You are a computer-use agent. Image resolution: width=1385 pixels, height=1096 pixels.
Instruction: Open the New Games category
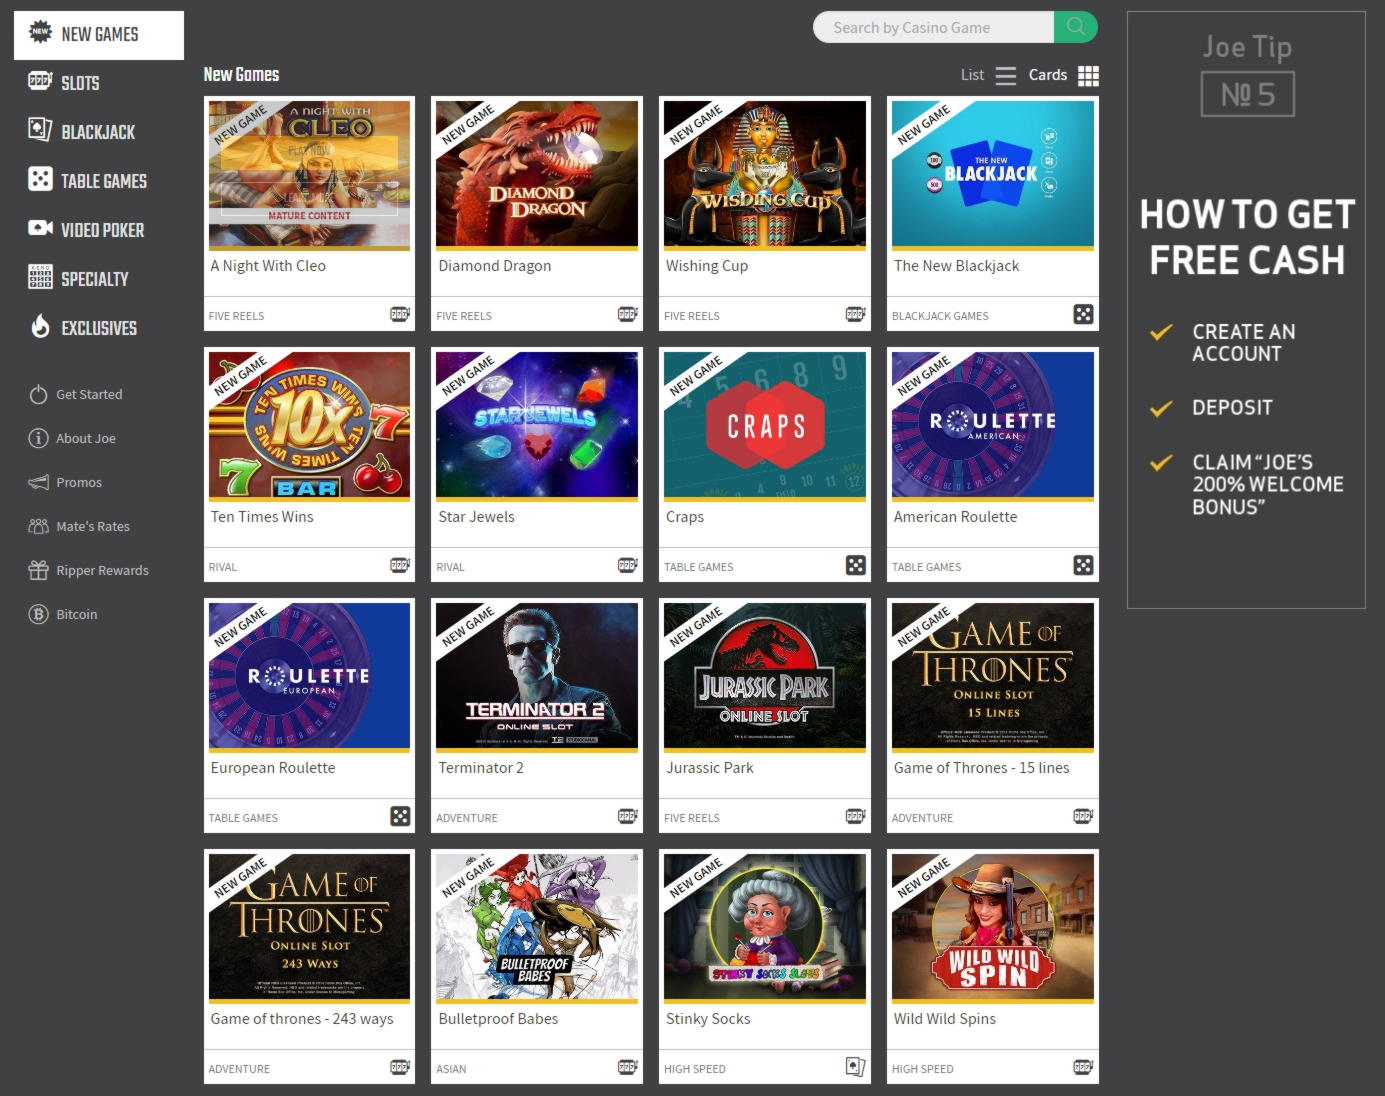[x=99, y=34]
